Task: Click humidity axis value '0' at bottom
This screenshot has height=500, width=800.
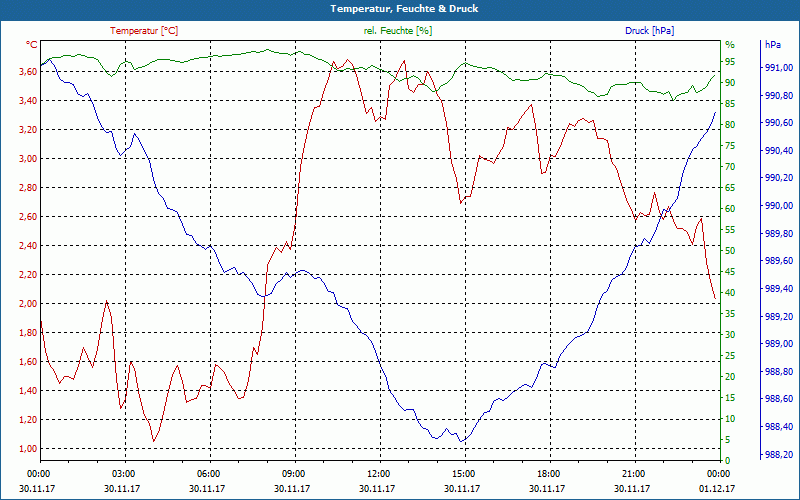Action: 728,461
